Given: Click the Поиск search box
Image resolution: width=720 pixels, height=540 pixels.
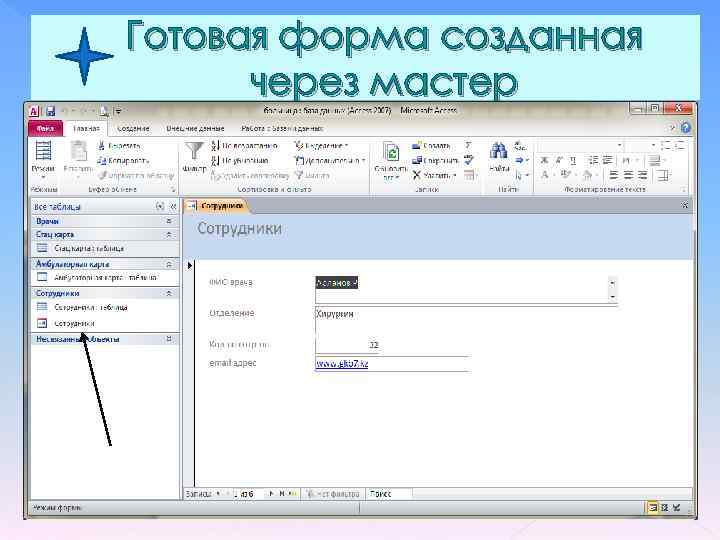Looking at the screenshot, I should [389, 494].
